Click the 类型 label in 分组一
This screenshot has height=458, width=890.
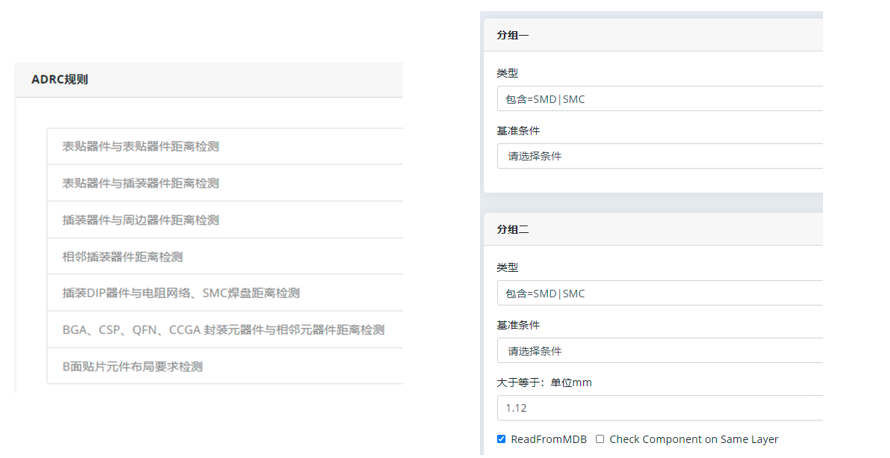(x=507, y=73)
